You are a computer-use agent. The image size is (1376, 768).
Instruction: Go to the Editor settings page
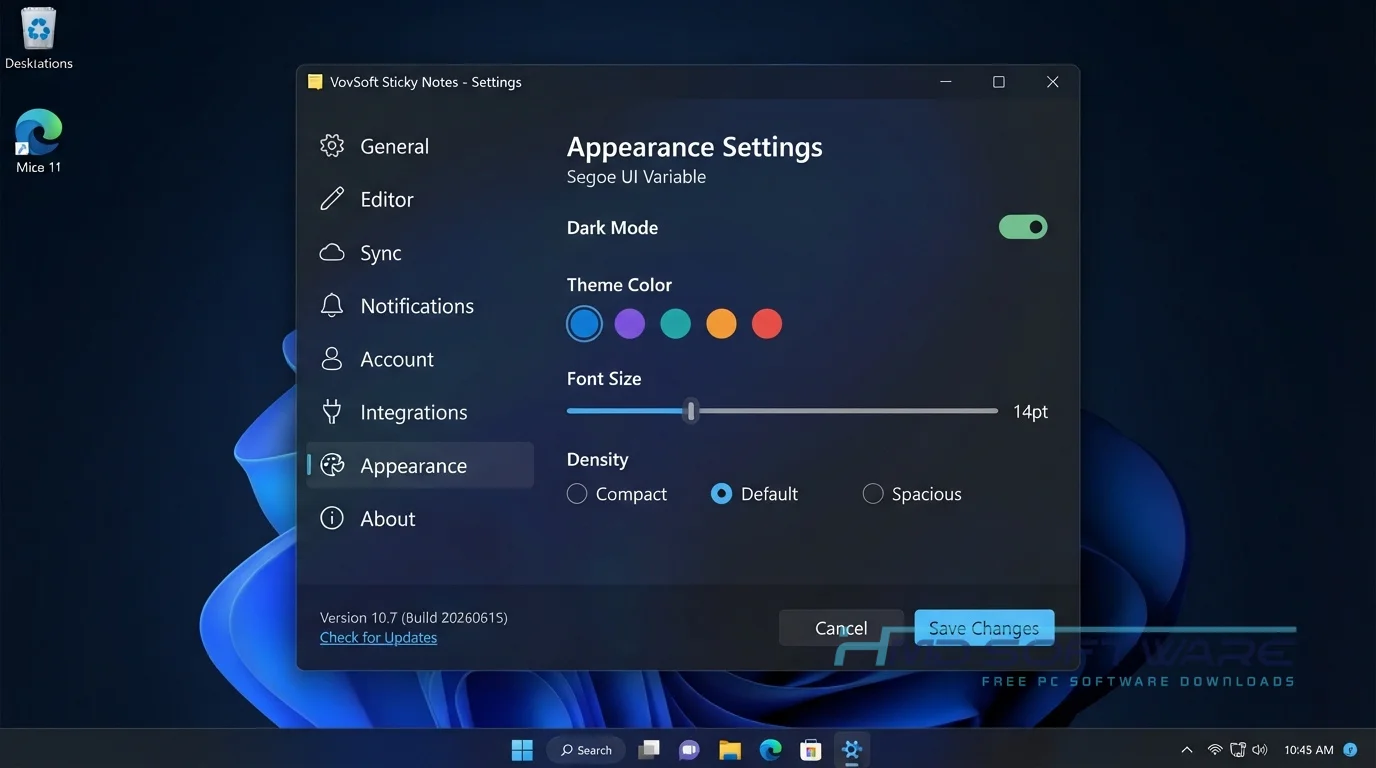tap(420, 199)
